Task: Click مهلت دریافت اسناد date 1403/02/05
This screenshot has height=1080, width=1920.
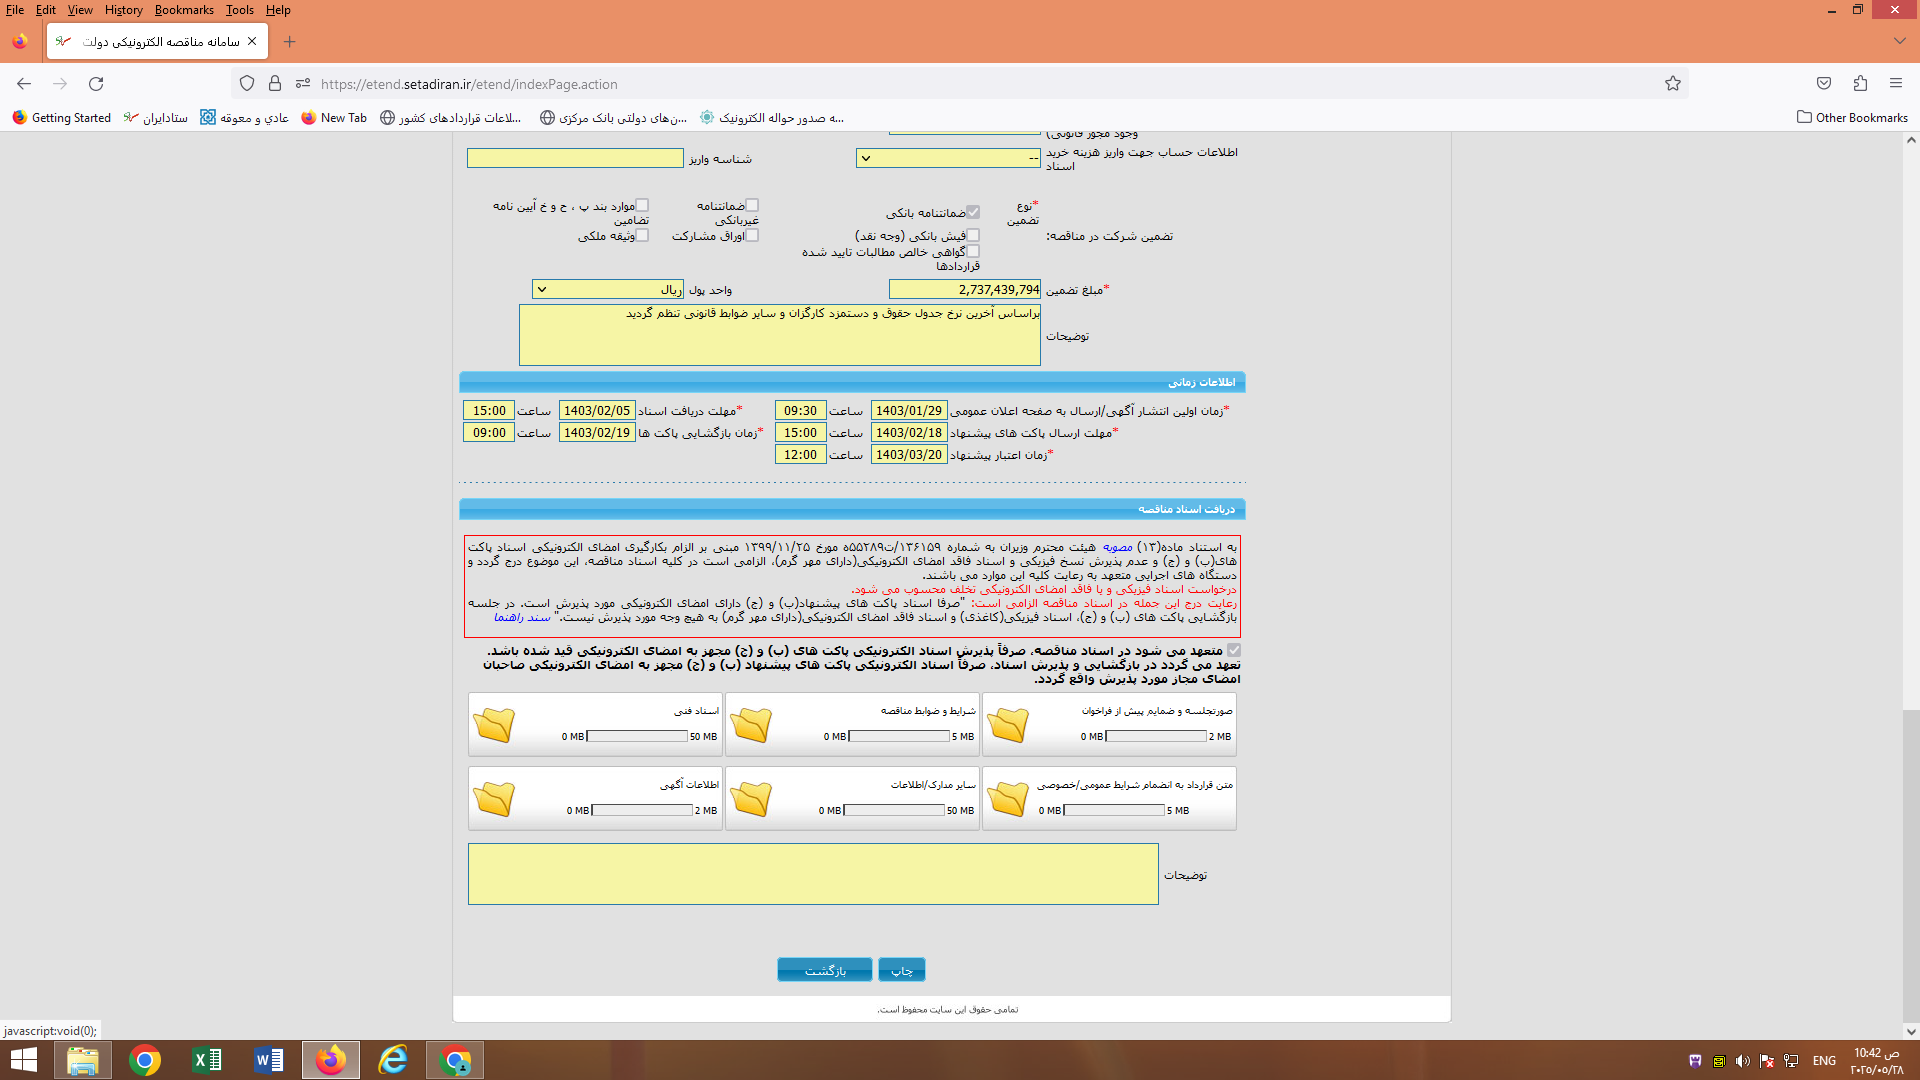Action: [x=597, y=411]
